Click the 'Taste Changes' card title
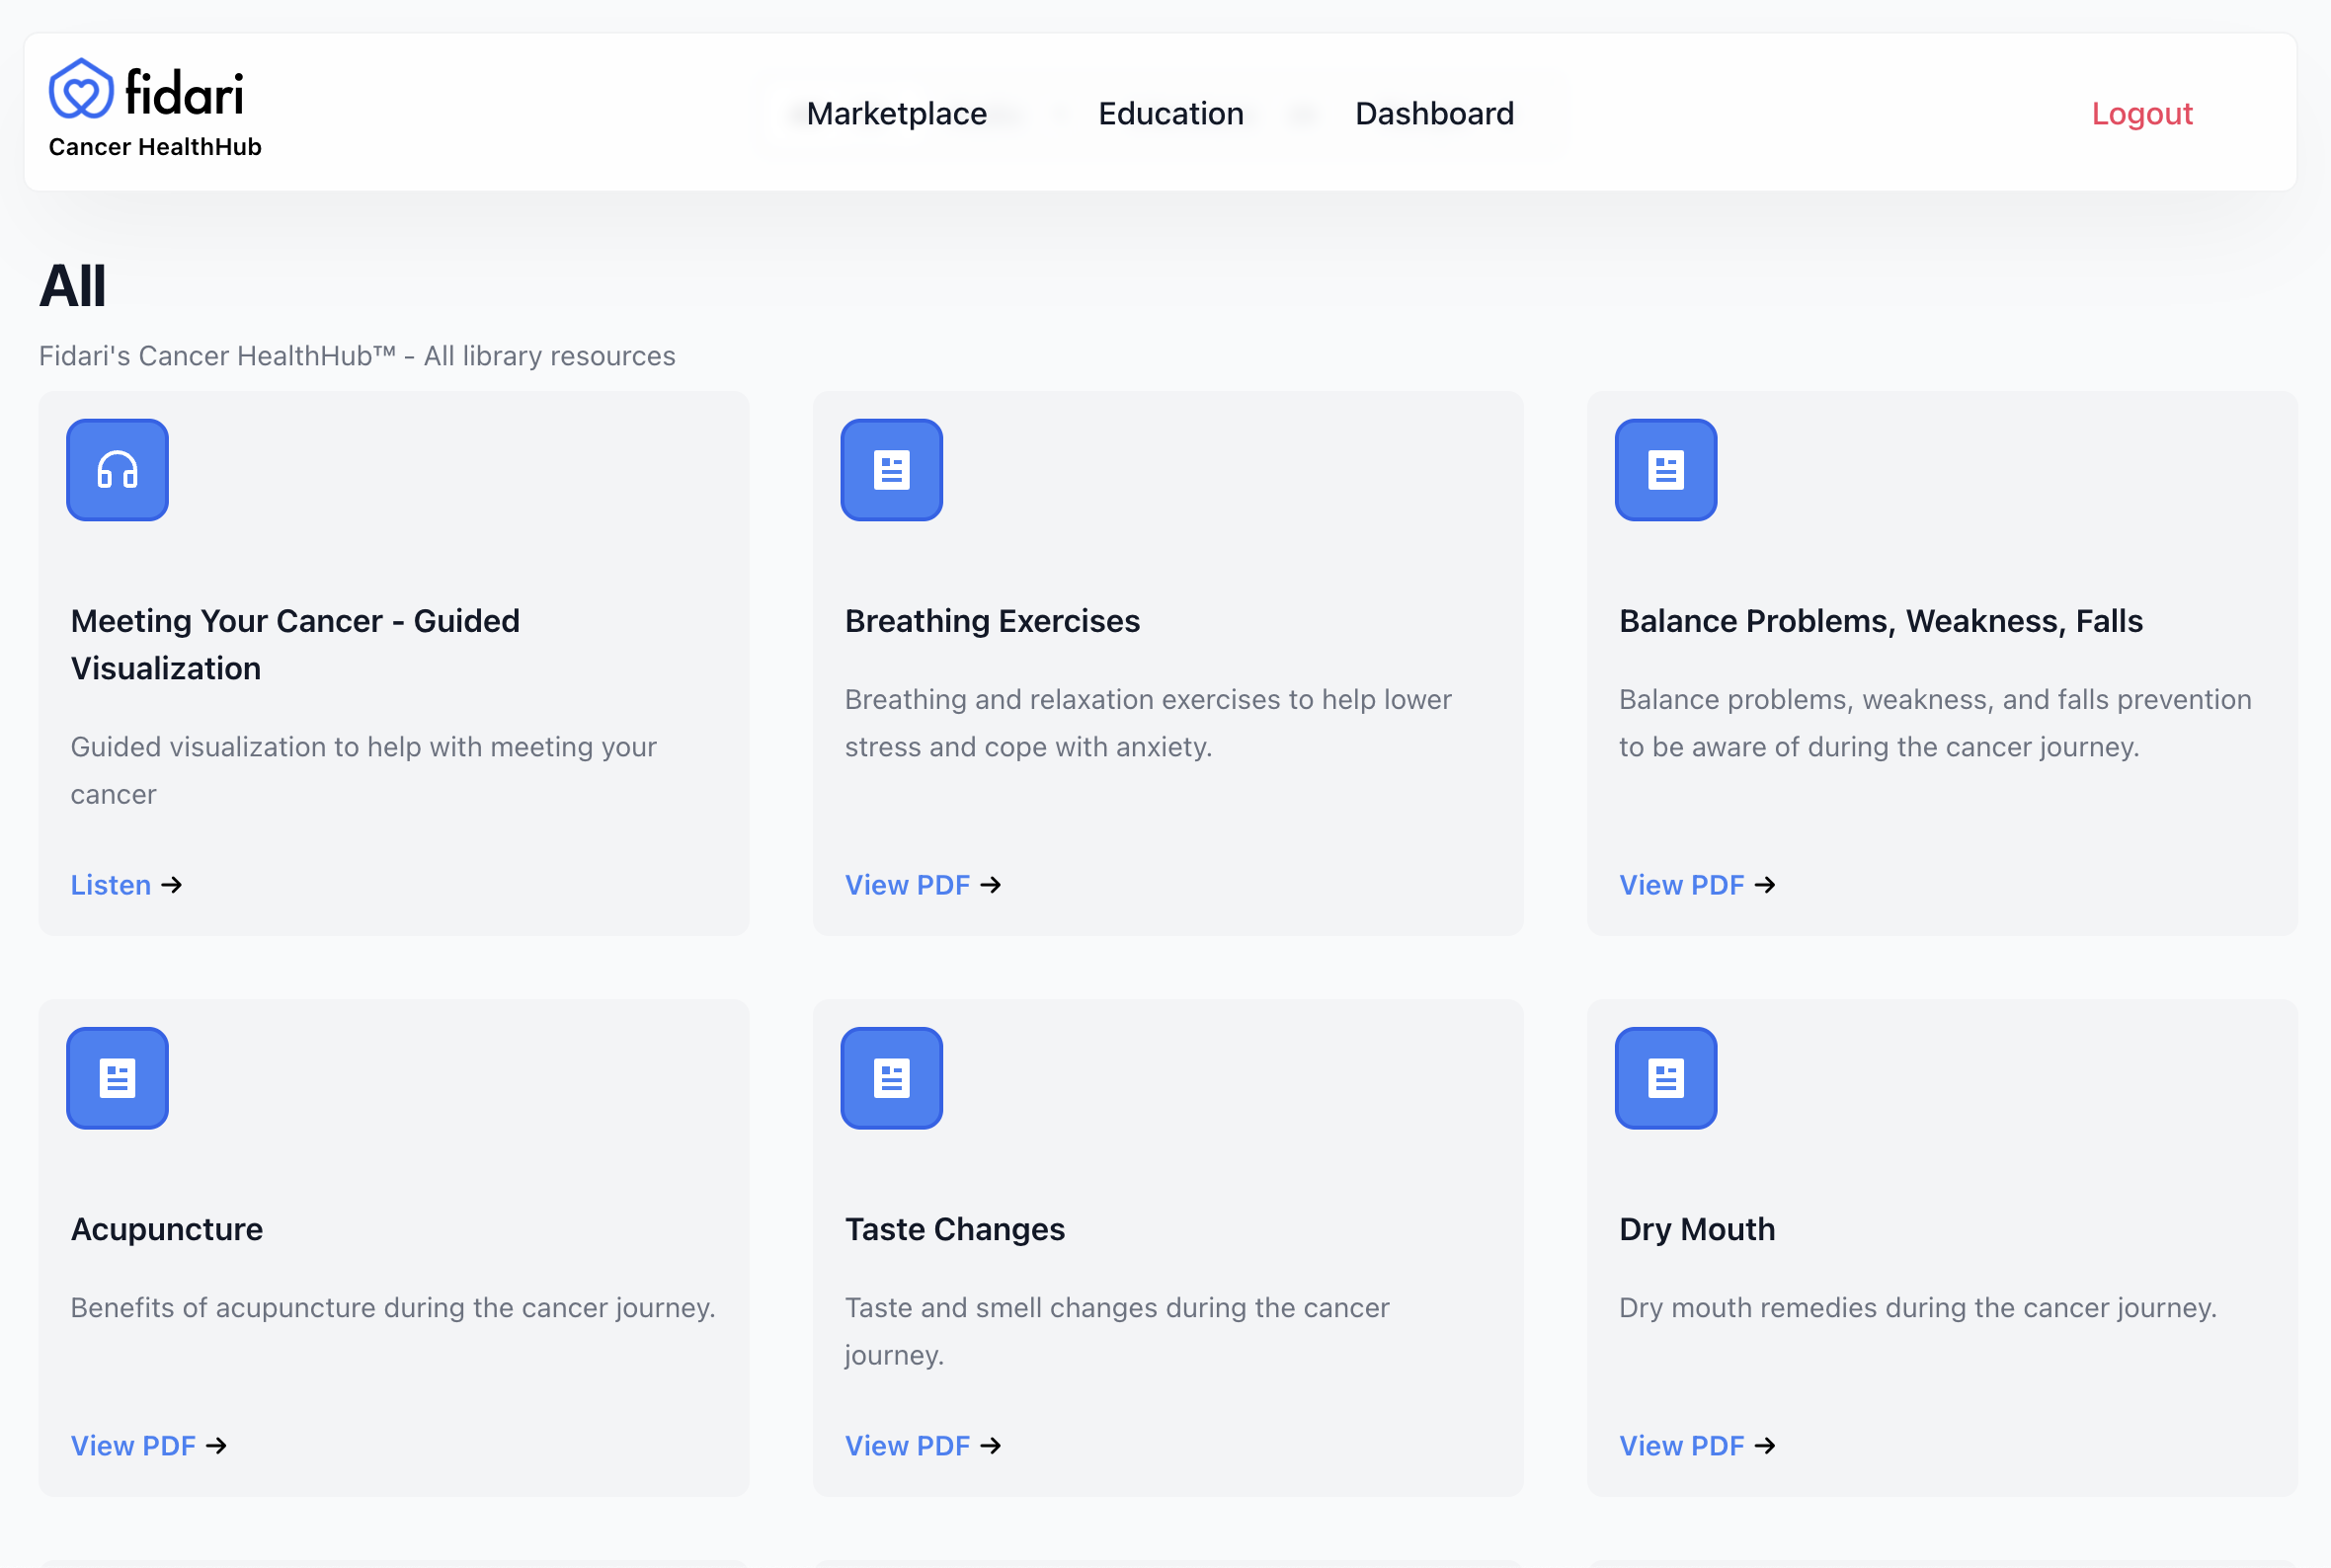The image size is (2331, 1568). click(954, 1229)
